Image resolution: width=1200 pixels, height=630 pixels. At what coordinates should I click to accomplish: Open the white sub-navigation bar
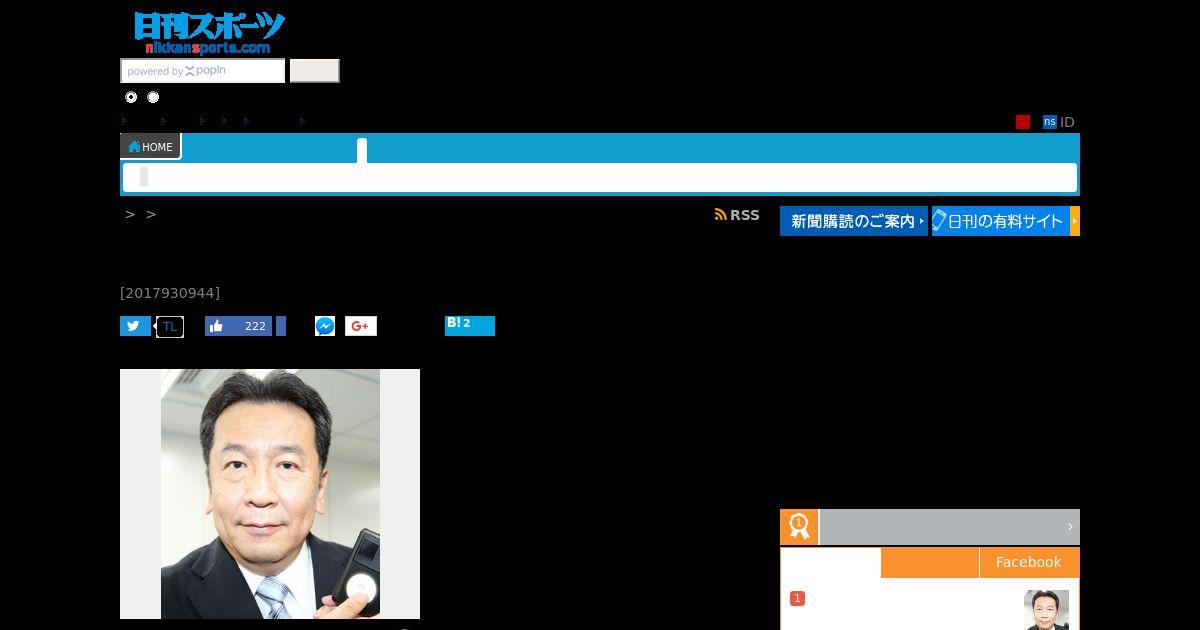pos(599,177)
